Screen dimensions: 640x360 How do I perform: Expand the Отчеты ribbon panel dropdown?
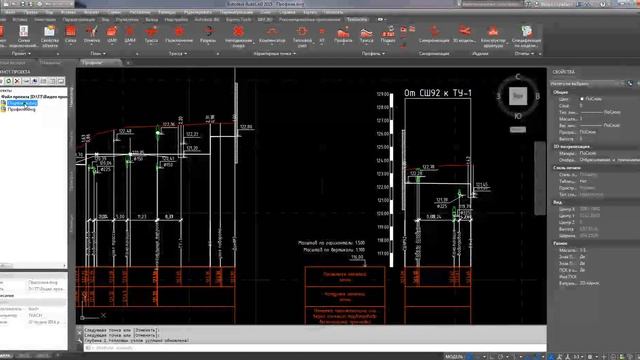[x=524, y=53]
